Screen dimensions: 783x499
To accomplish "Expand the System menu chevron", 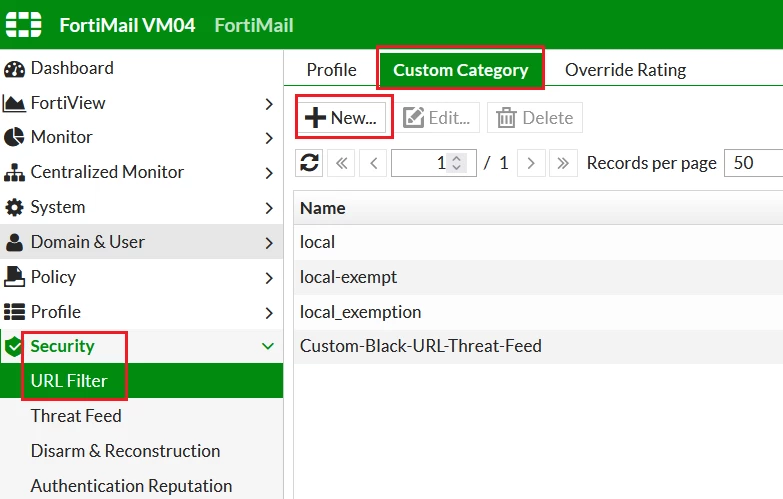I will 269,208.
